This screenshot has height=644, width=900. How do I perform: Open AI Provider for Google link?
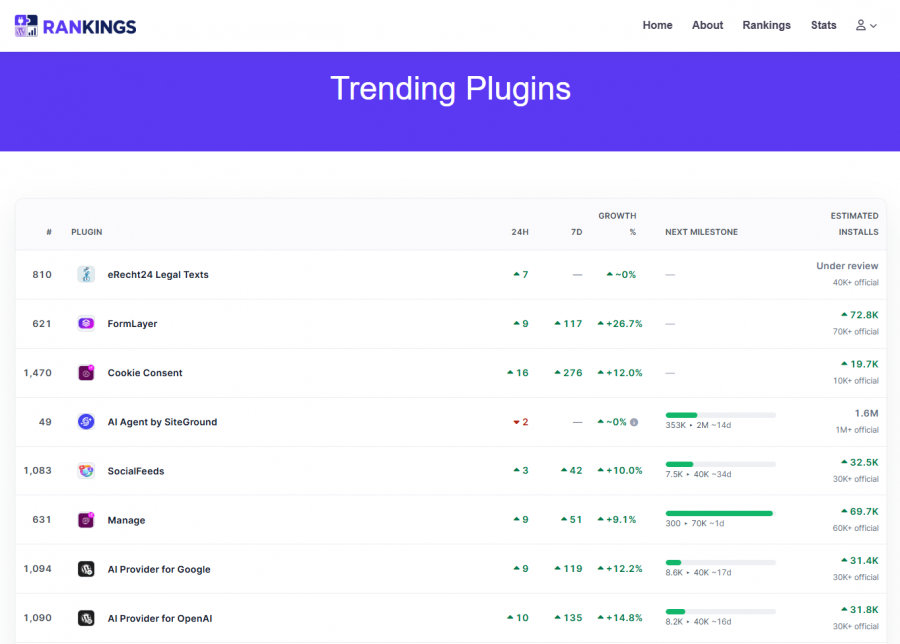point(159,569)
